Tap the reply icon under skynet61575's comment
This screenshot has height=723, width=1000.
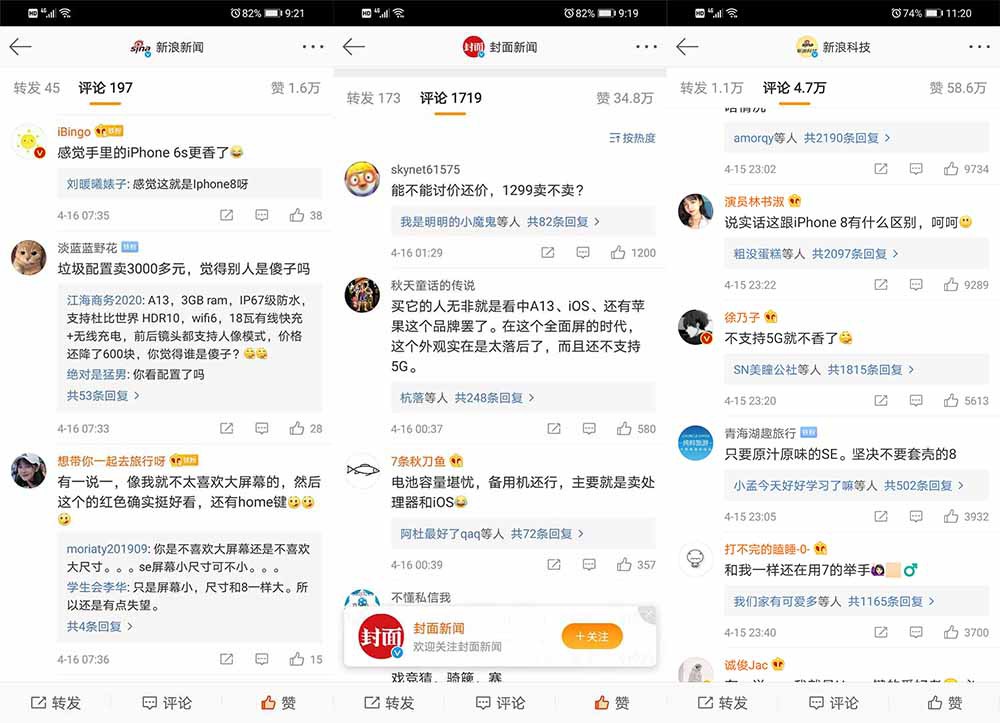pyautogui.click(x=583, y=253)
